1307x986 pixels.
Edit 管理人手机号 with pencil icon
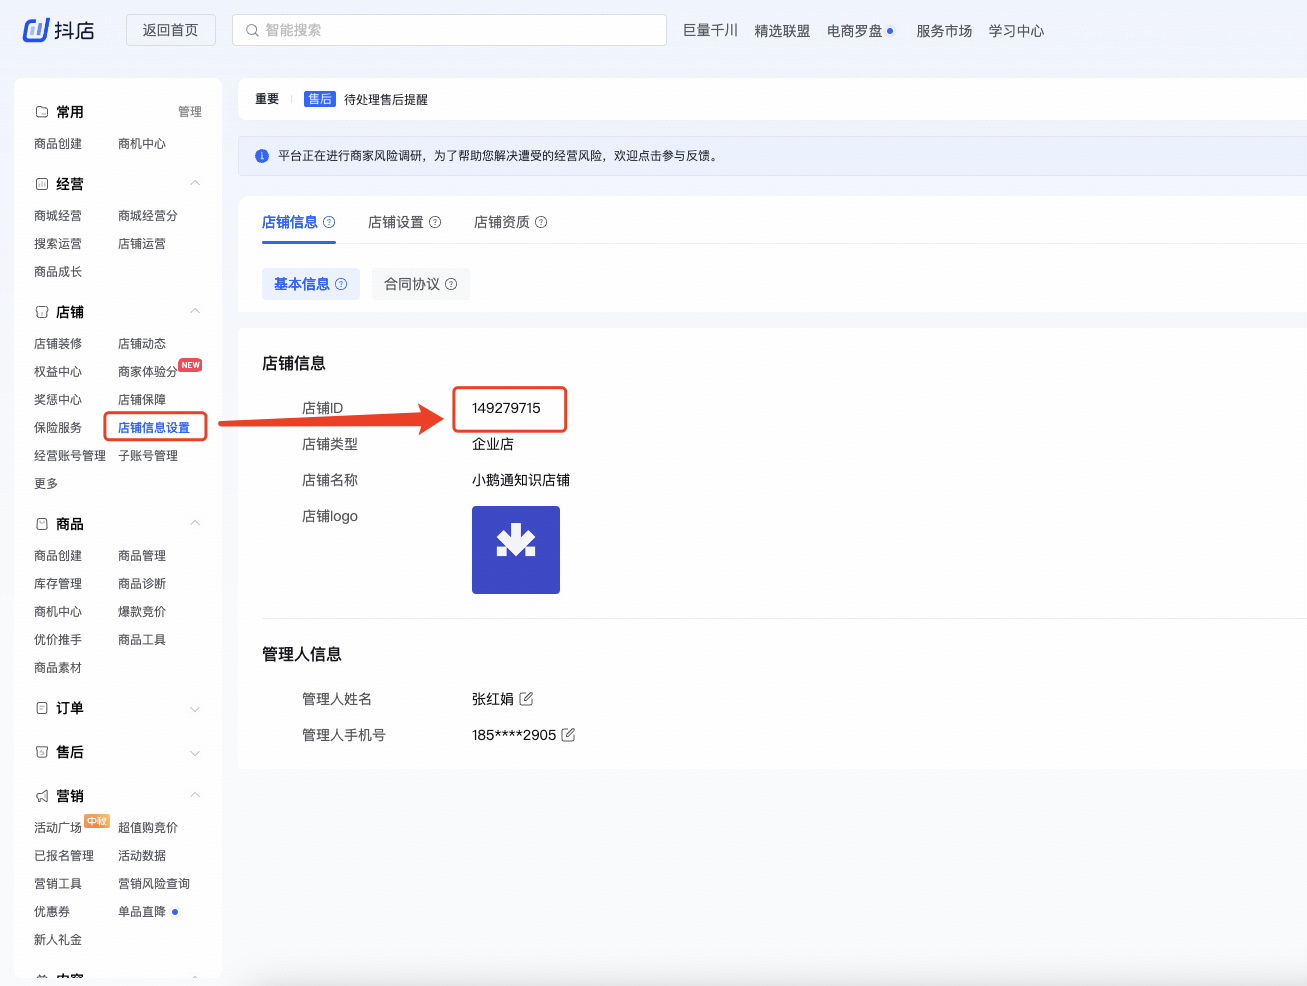click(568, 734)
